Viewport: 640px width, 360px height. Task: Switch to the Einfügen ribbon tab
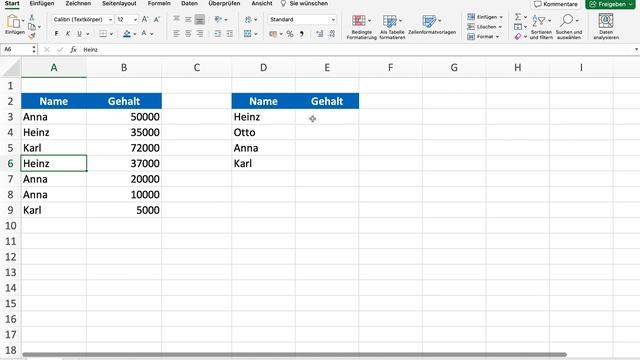click(x=42, y=3)
